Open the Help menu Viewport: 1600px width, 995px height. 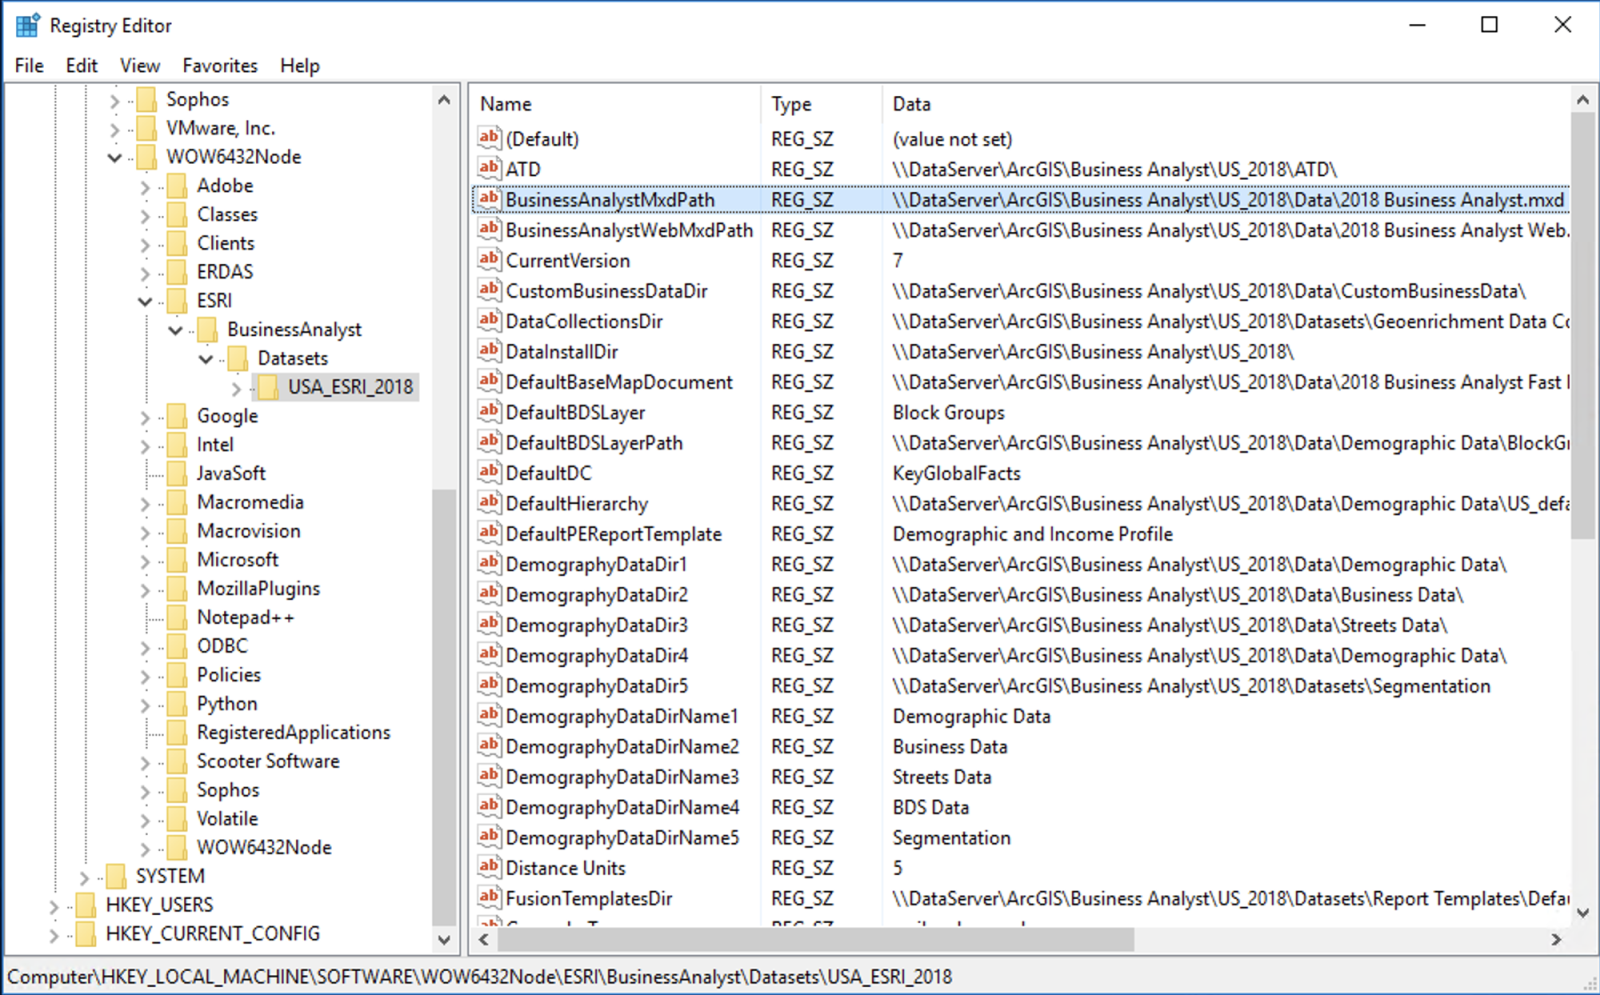[x=300, y=65]
